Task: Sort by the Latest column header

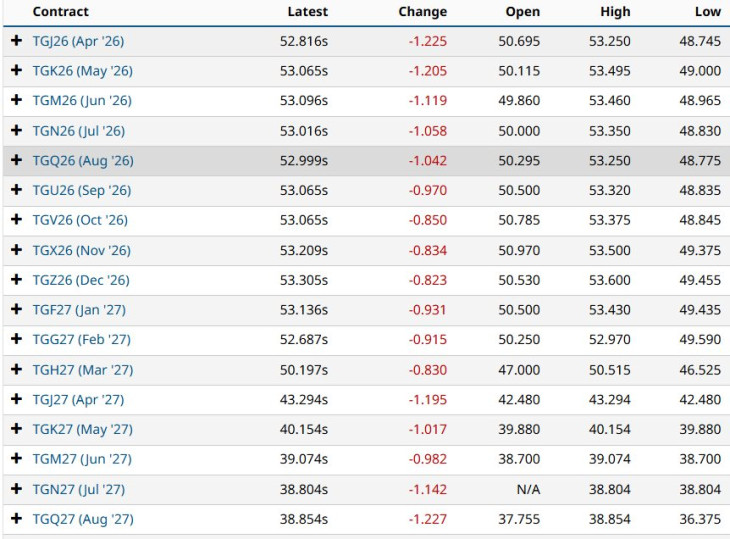Action: tap(307, 12)
